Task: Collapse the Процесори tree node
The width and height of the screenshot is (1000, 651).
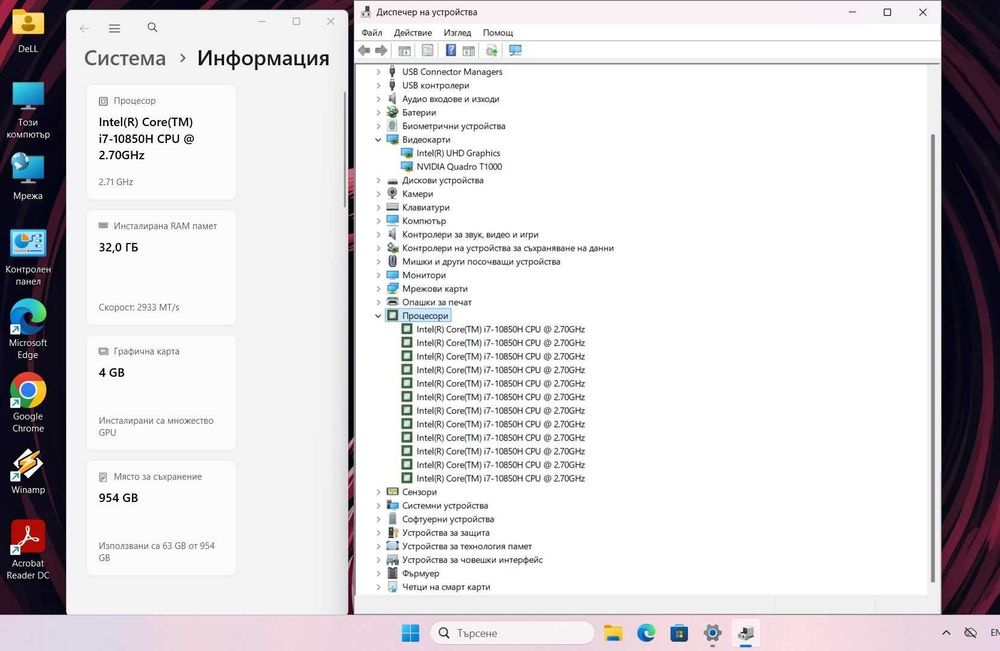Action: point(378,316)
